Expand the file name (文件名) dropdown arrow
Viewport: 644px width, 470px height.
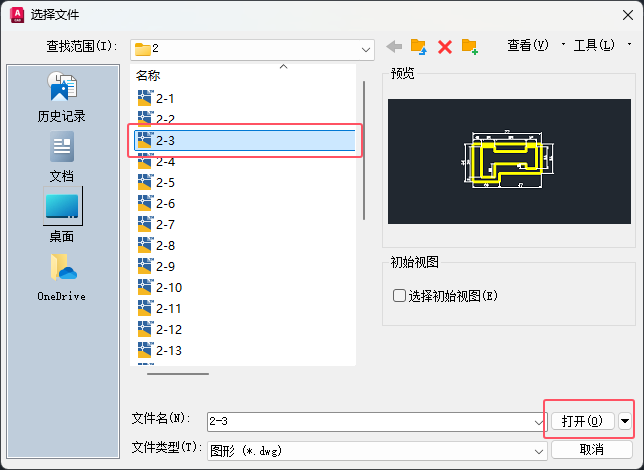[x=538, y=422]
